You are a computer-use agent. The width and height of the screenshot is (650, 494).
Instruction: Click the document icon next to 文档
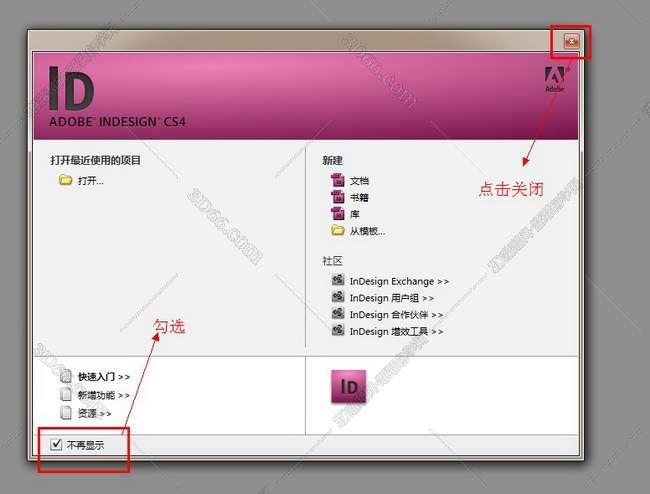[x=338, y=180]
